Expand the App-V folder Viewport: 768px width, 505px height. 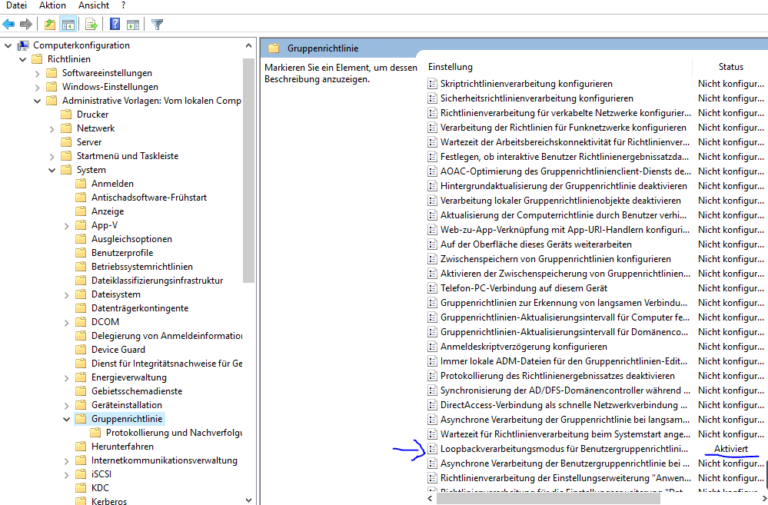tap(67, 226)
